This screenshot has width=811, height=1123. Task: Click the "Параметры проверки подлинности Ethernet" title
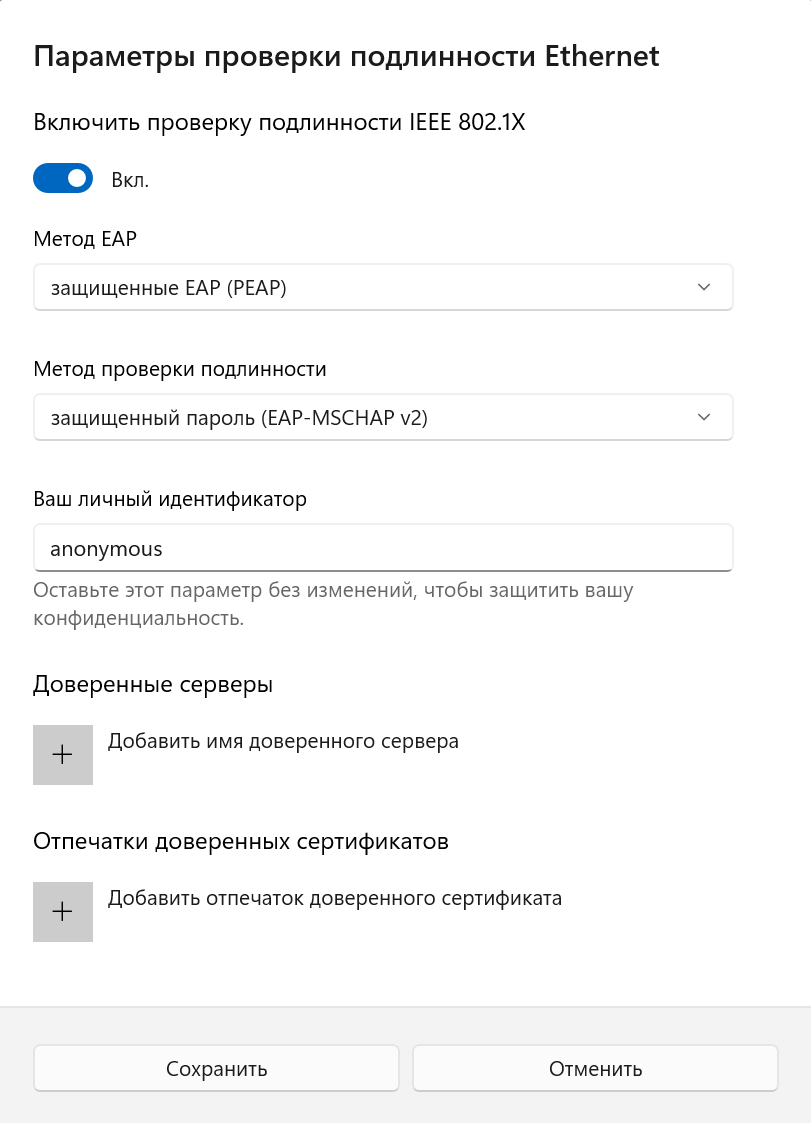(x=346, y=56)
